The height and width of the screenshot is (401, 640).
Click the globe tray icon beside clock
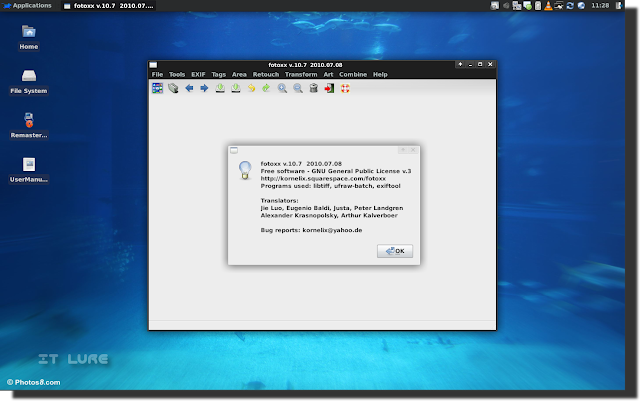click(581, 6)
